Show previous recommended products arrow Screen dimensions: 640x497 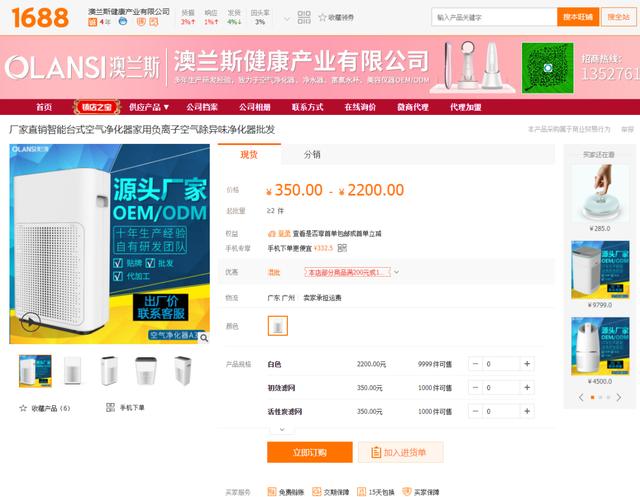tap(581, 397)
